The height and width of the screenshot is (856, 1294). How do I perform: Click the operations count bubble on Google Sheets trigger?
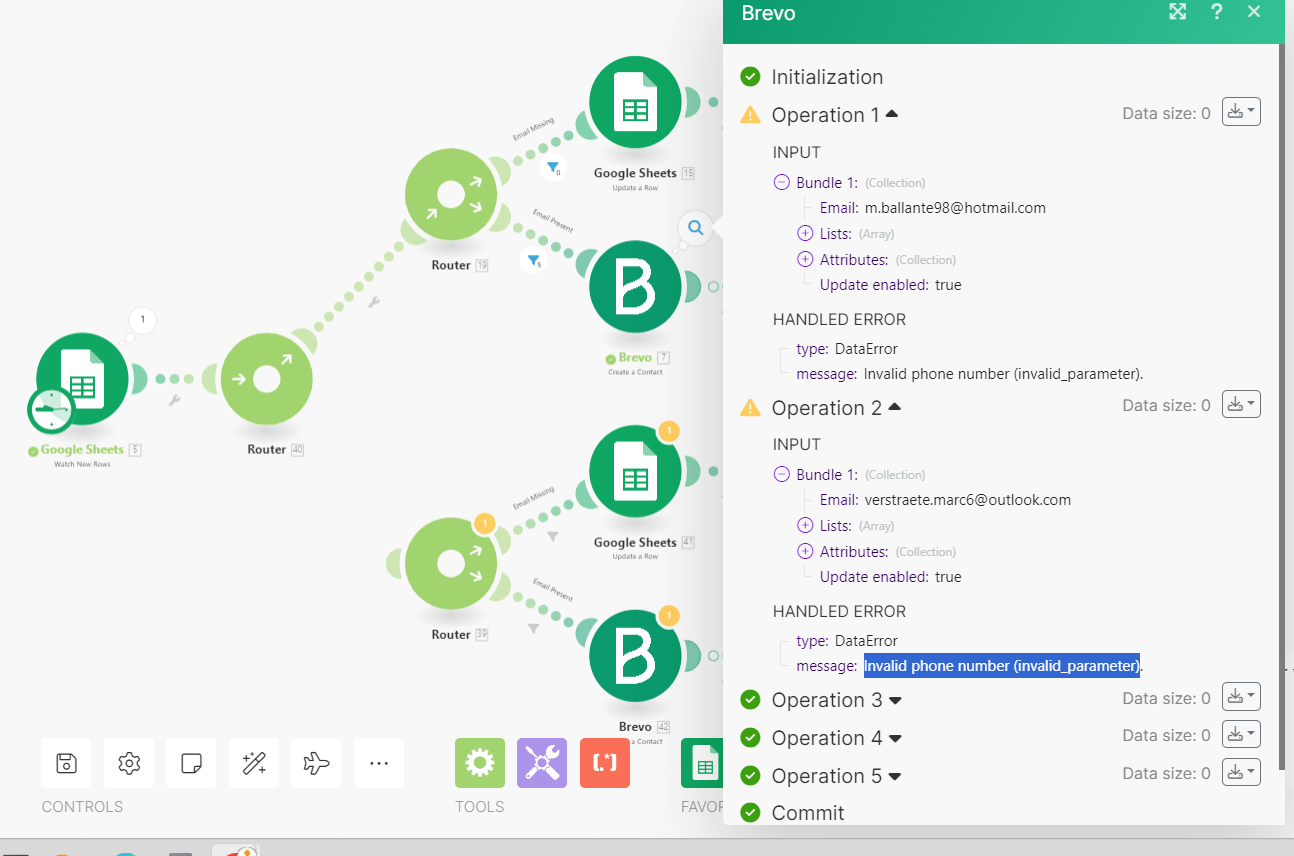pyautogui.click(x=143, y=320)
